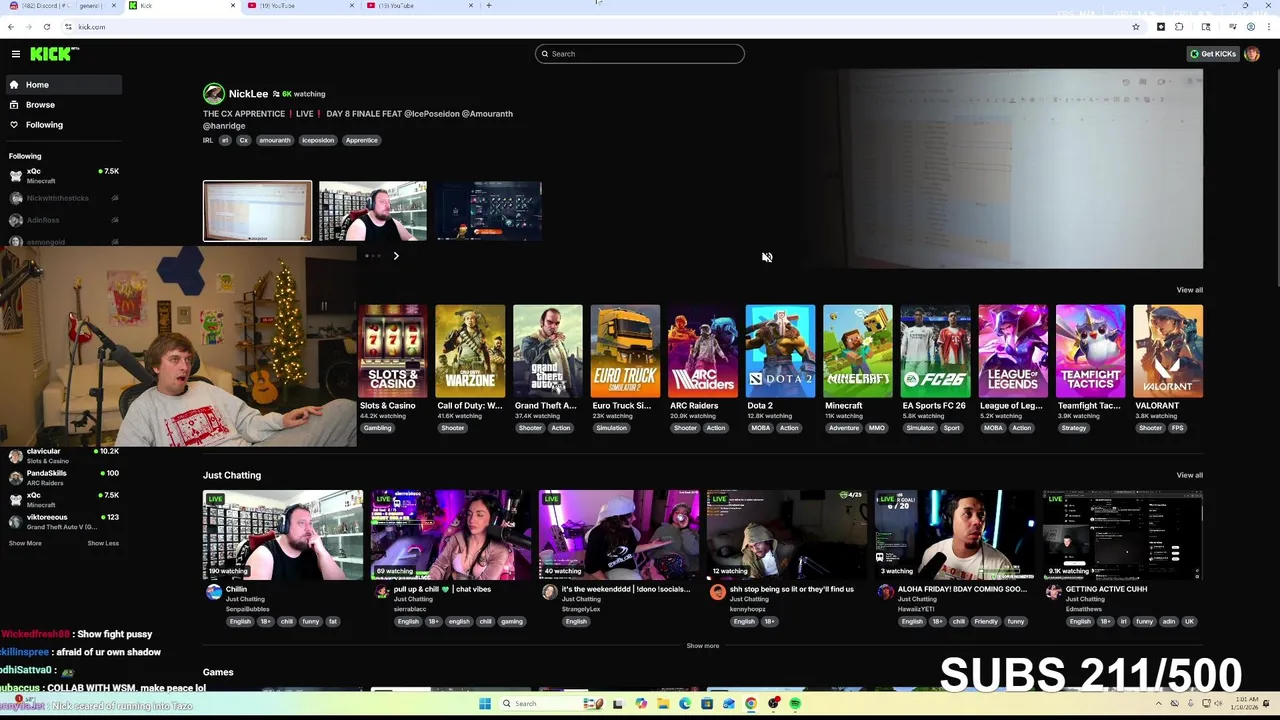The width and height of the screenshot is (1280, 720).
Task: Open NickLee's channel name link
Action: click(248, 94)
